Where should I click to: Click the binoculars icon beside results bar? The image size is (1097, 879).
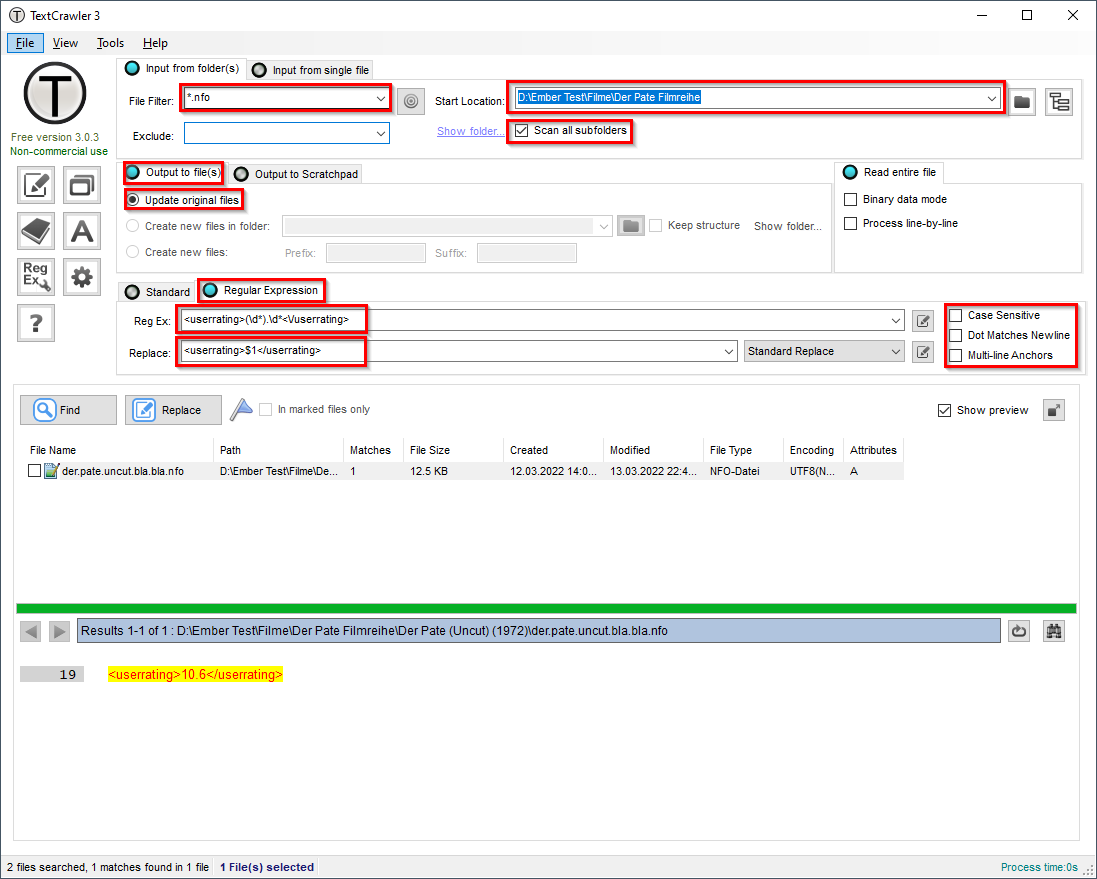click(x=1054, y=631)
